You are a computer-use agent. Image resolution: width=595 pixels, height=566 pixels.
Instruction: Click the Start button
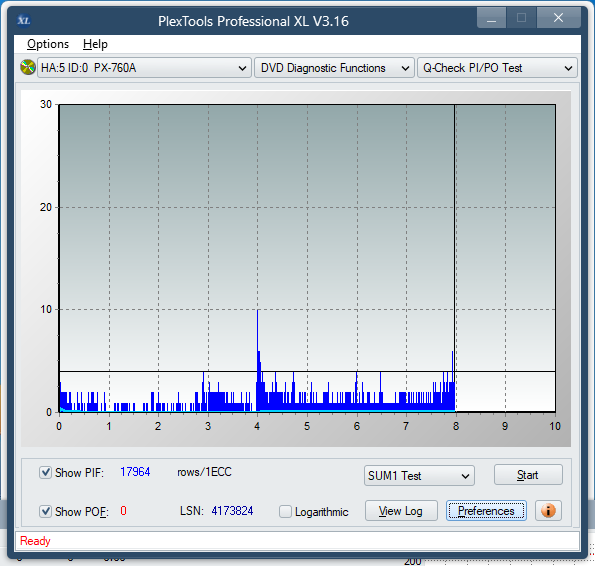pos(528,475)
